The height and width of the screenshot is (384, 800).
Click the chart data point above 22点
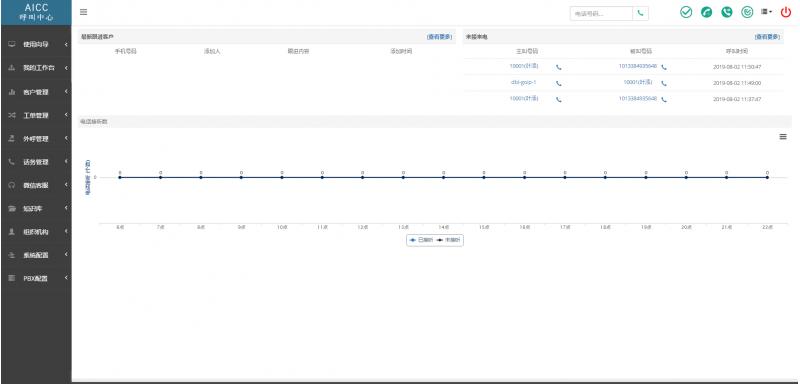[767, 177]
